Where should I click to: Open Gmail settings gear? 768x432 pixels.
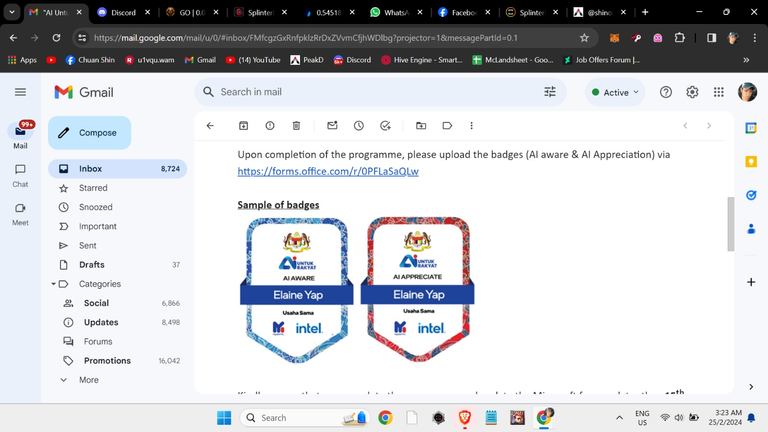point(692,92)
